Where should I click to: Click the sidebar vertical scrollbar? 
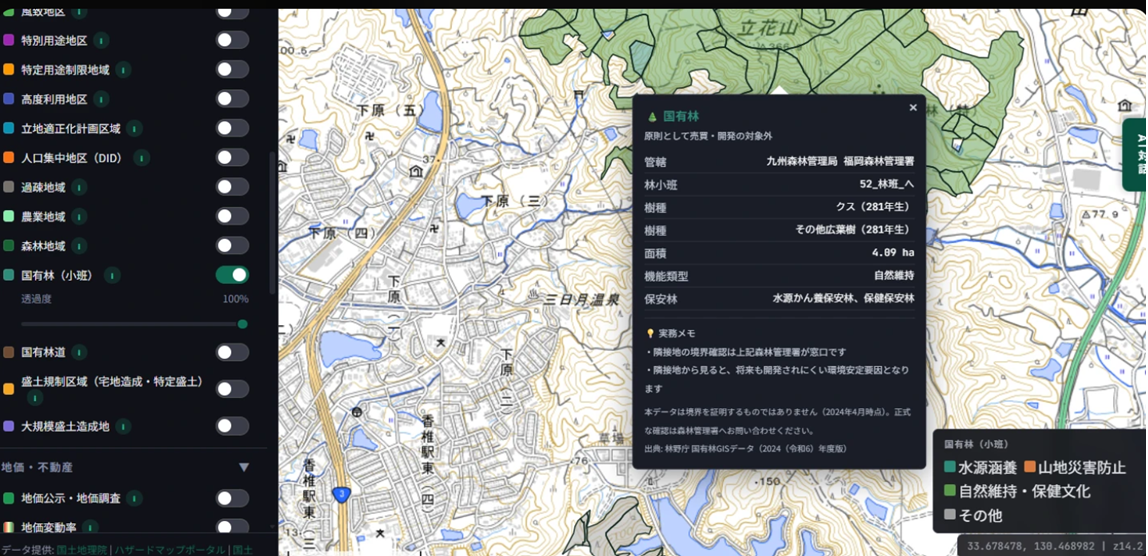[x=272, y=222]
